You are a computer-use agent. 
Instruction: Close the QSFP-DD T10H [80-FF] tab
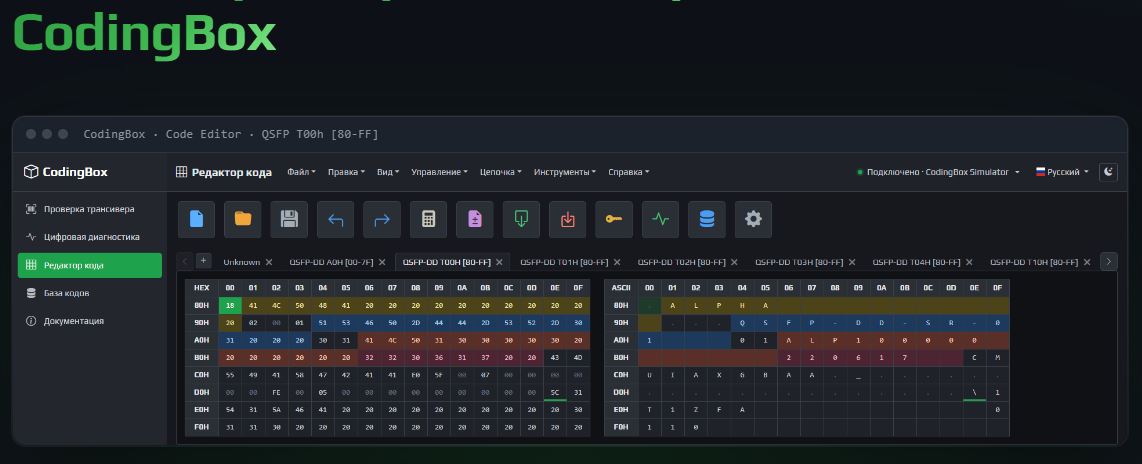[x=1087, y=262]
